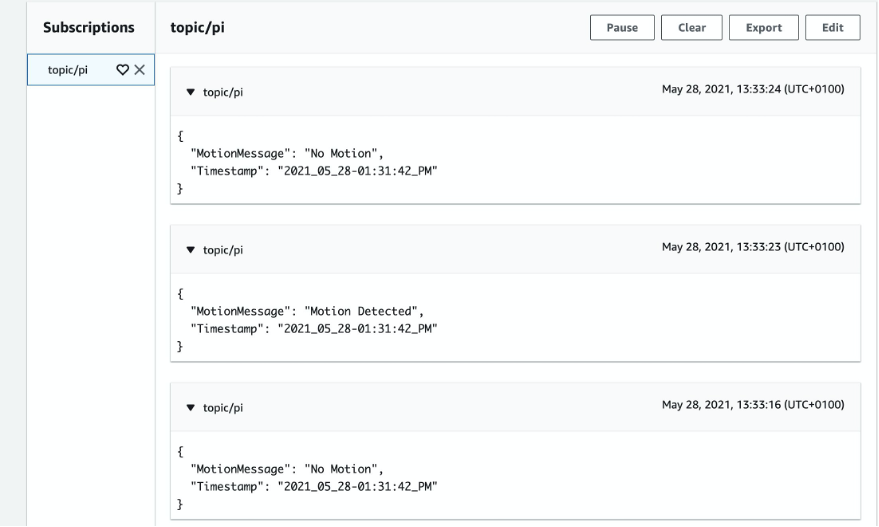The image size is (879, 527).
Task: Pause the incoming message stream
Action: click(622, 28)
